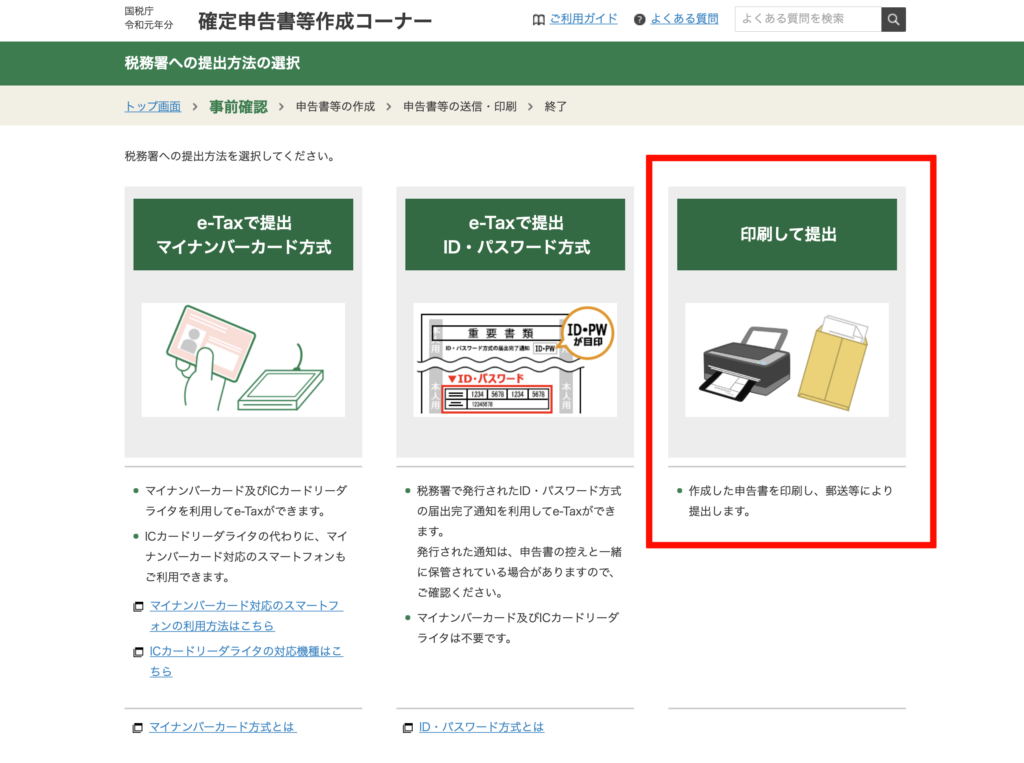Click the external-window icon beside the ICカードリーダライタ対応機種 link
The height and width of the screenshot is (763, 1024).
[138, 652]
